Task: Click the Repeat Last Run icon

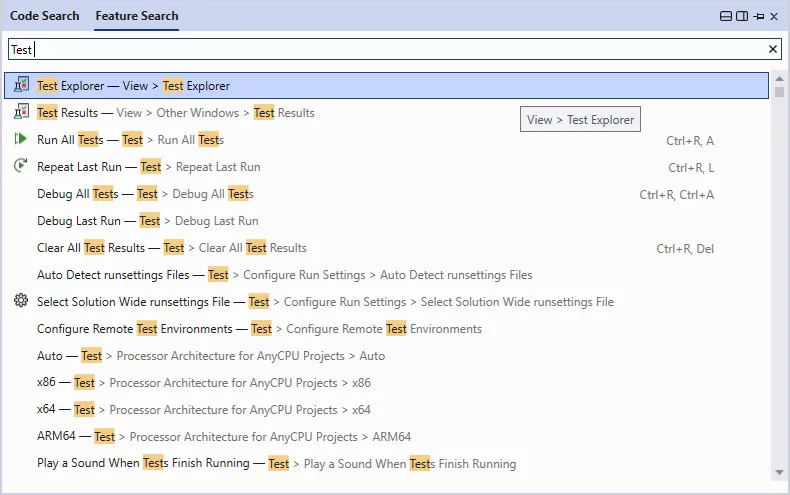Action: pyautogui.click(x=21, y=165)
